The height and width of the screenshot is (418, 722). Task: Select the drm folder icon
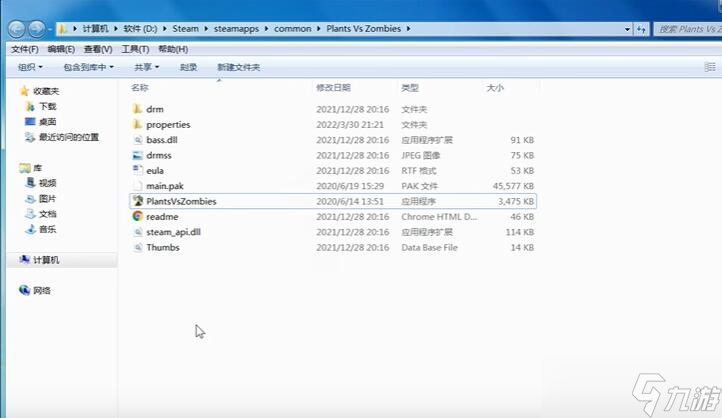(137, 109)
